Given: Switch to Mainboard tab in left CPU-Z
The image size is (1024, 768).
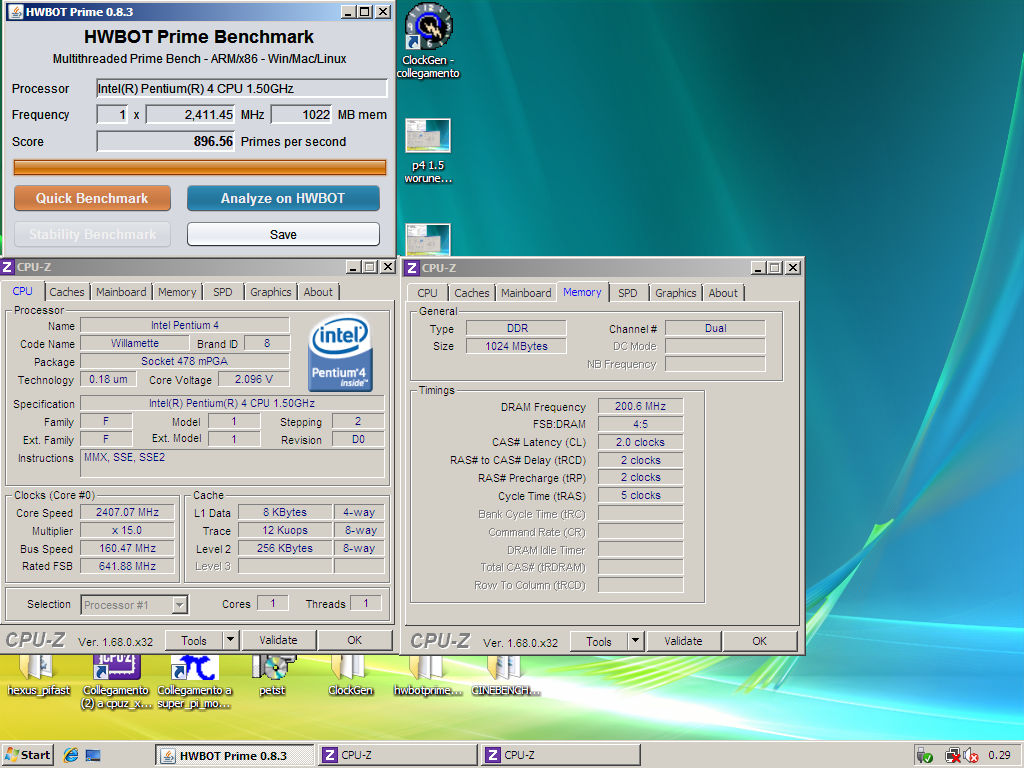Looking at the screenshot, I should click(121, 292).
